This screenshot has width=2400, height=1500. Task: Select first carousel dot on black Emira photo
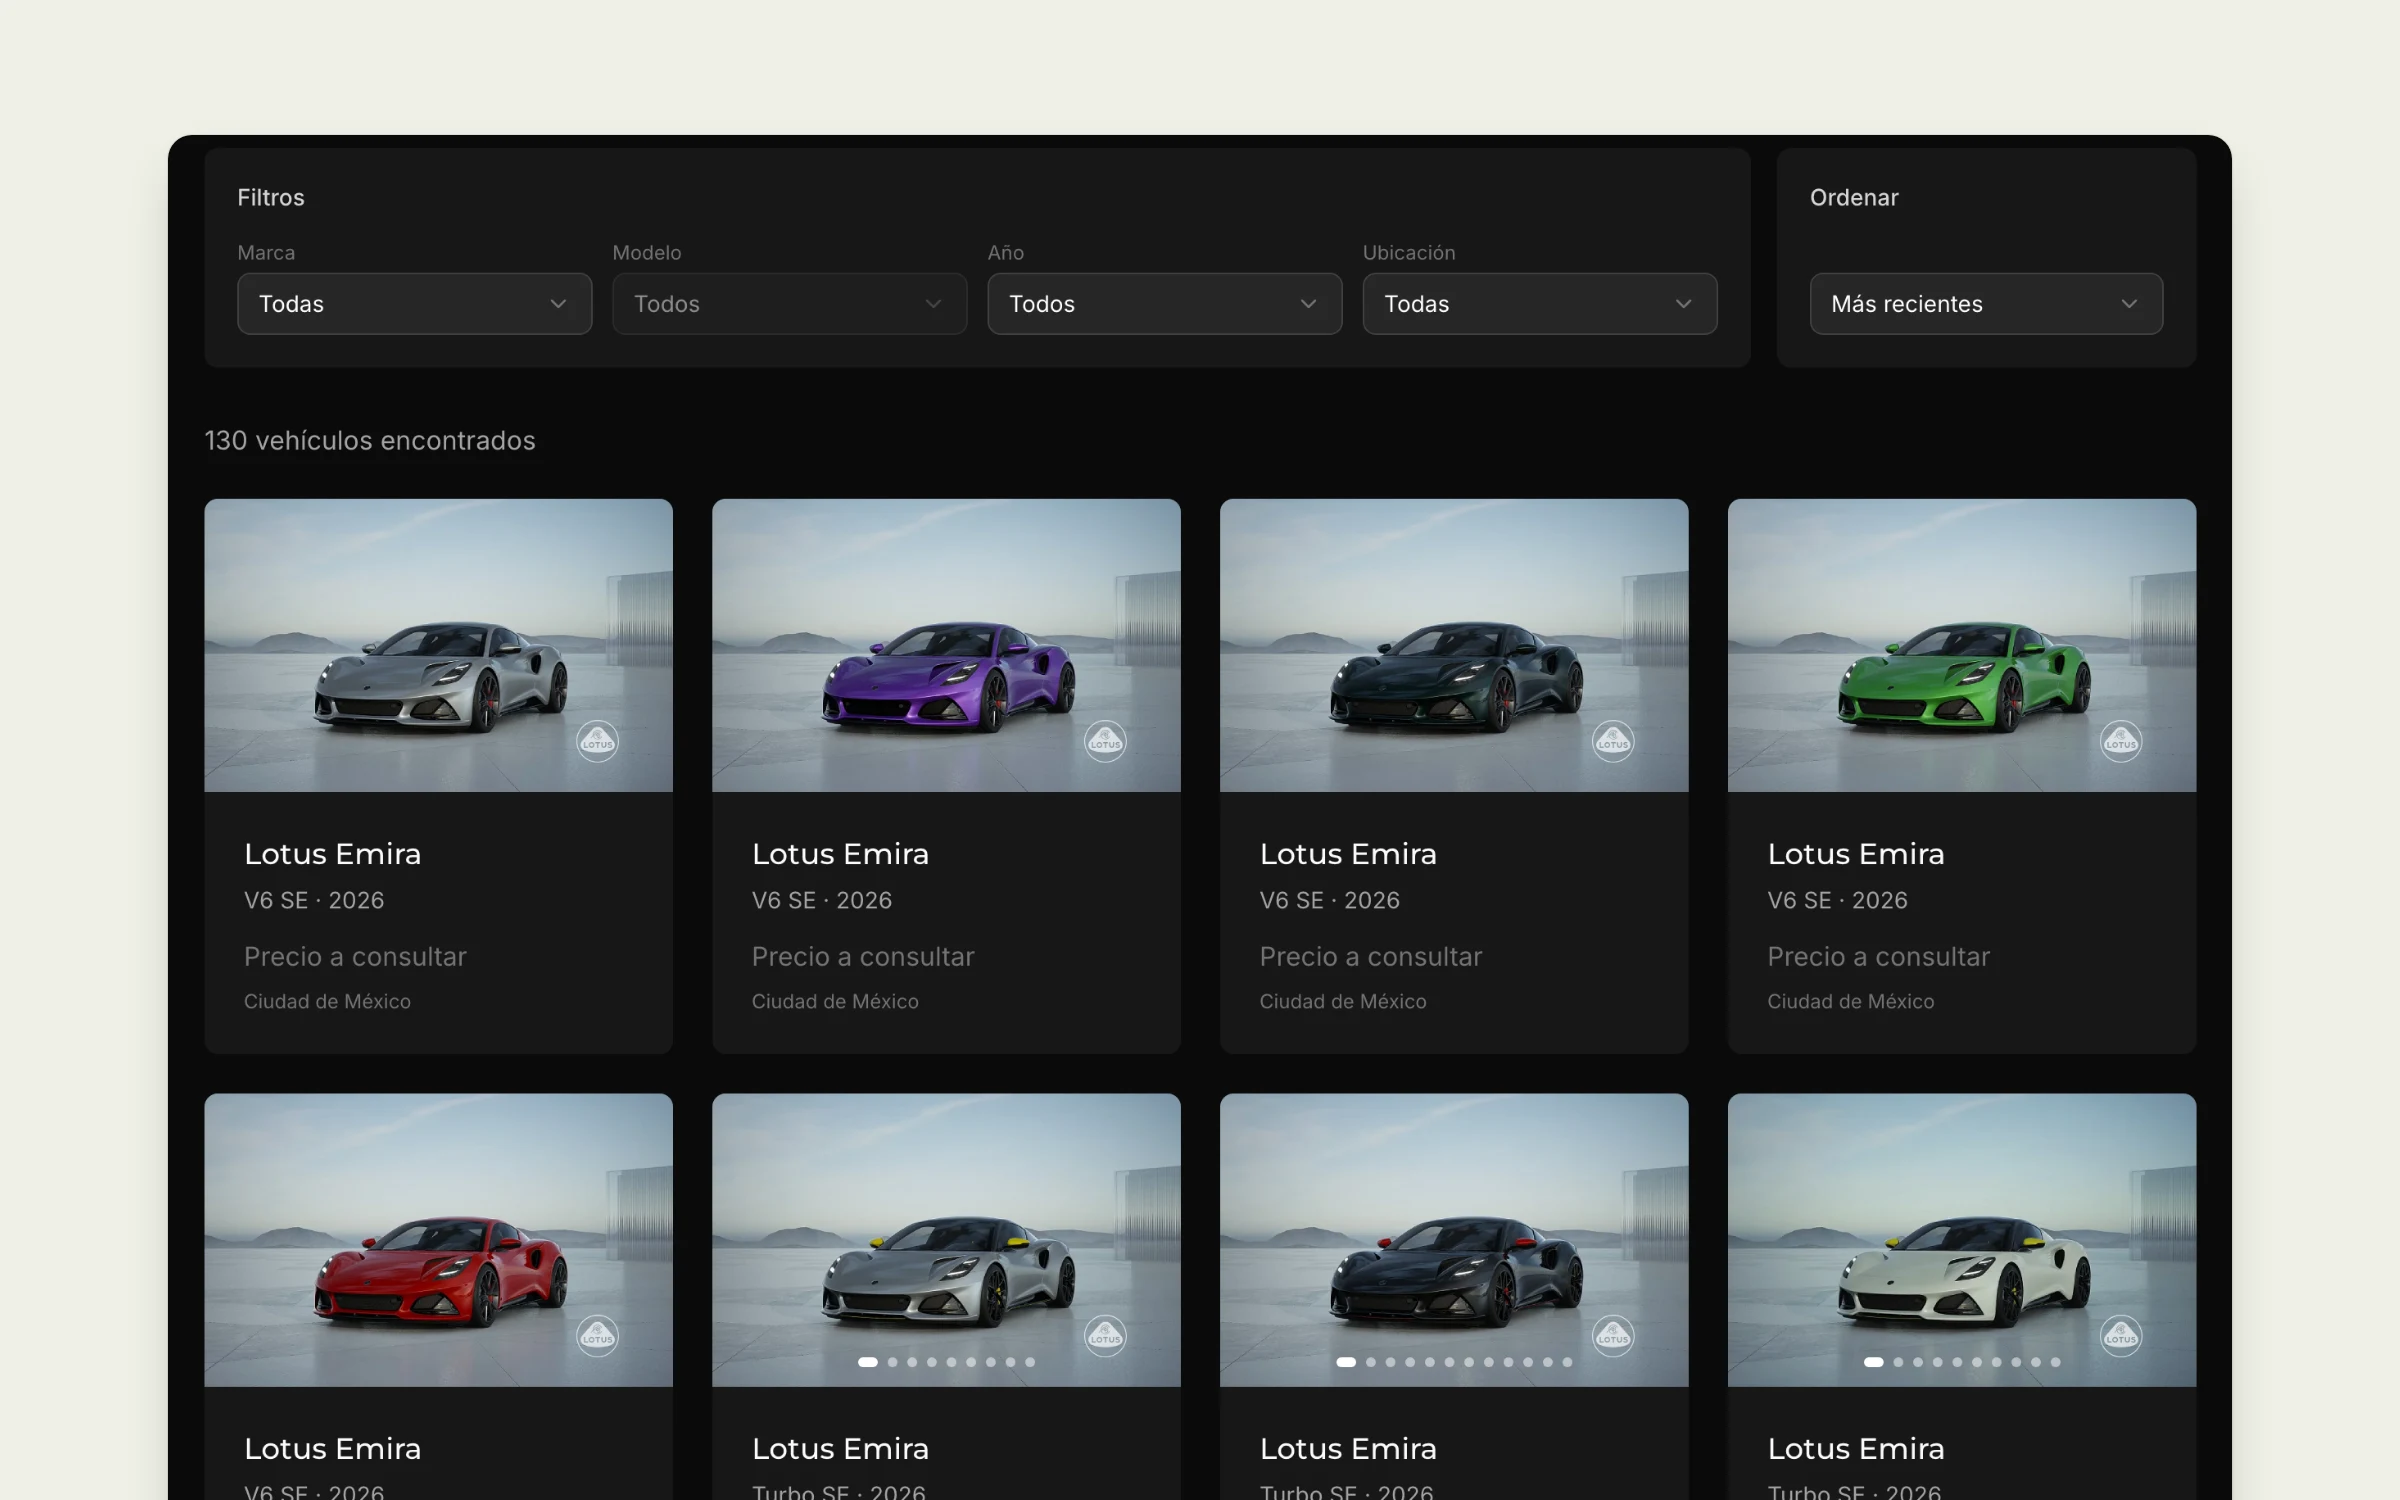(x=1346, y=1362)
